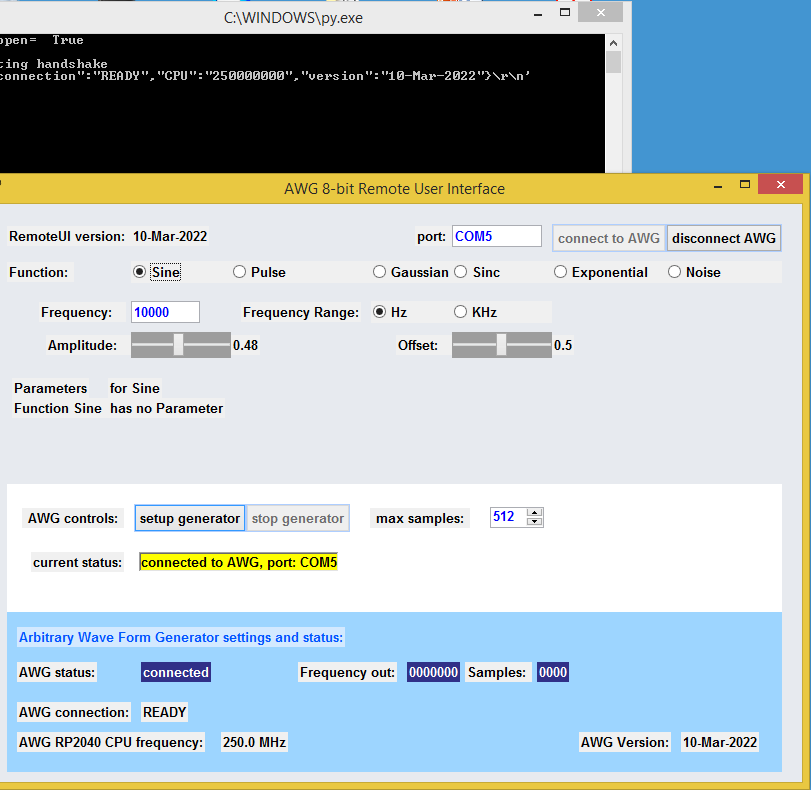Click the max samples value field
This screenshot has width=811, height=790.
point(507,517)
